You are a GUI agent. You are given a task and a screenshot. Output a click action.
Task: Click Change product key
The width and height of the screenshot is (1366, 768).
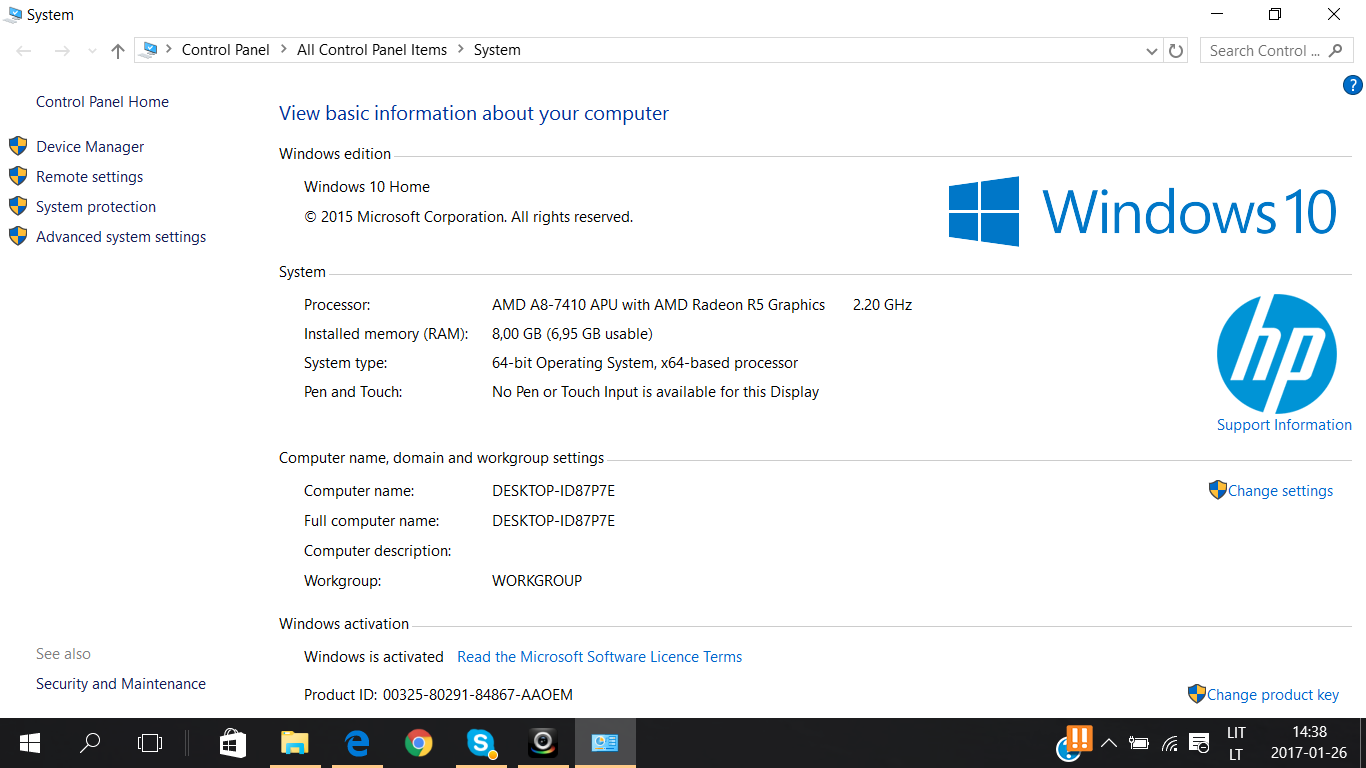click(1272, 695)
